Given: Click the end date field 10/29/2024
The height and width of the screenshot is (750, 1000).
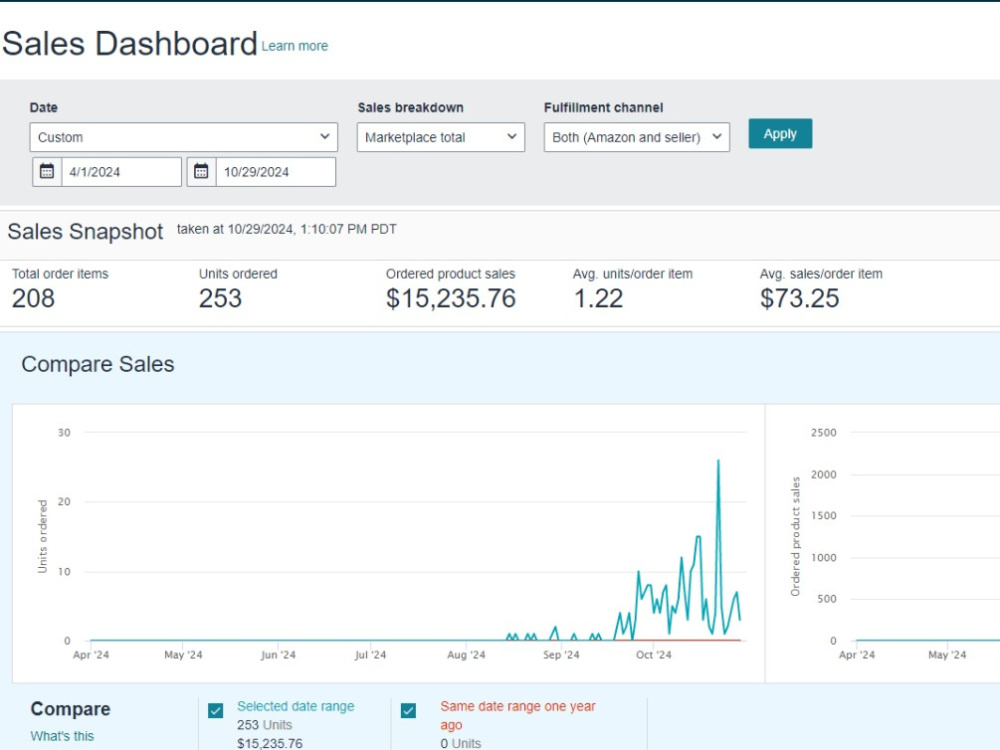Looking at the screenshot, I should (x=276, y=172).
